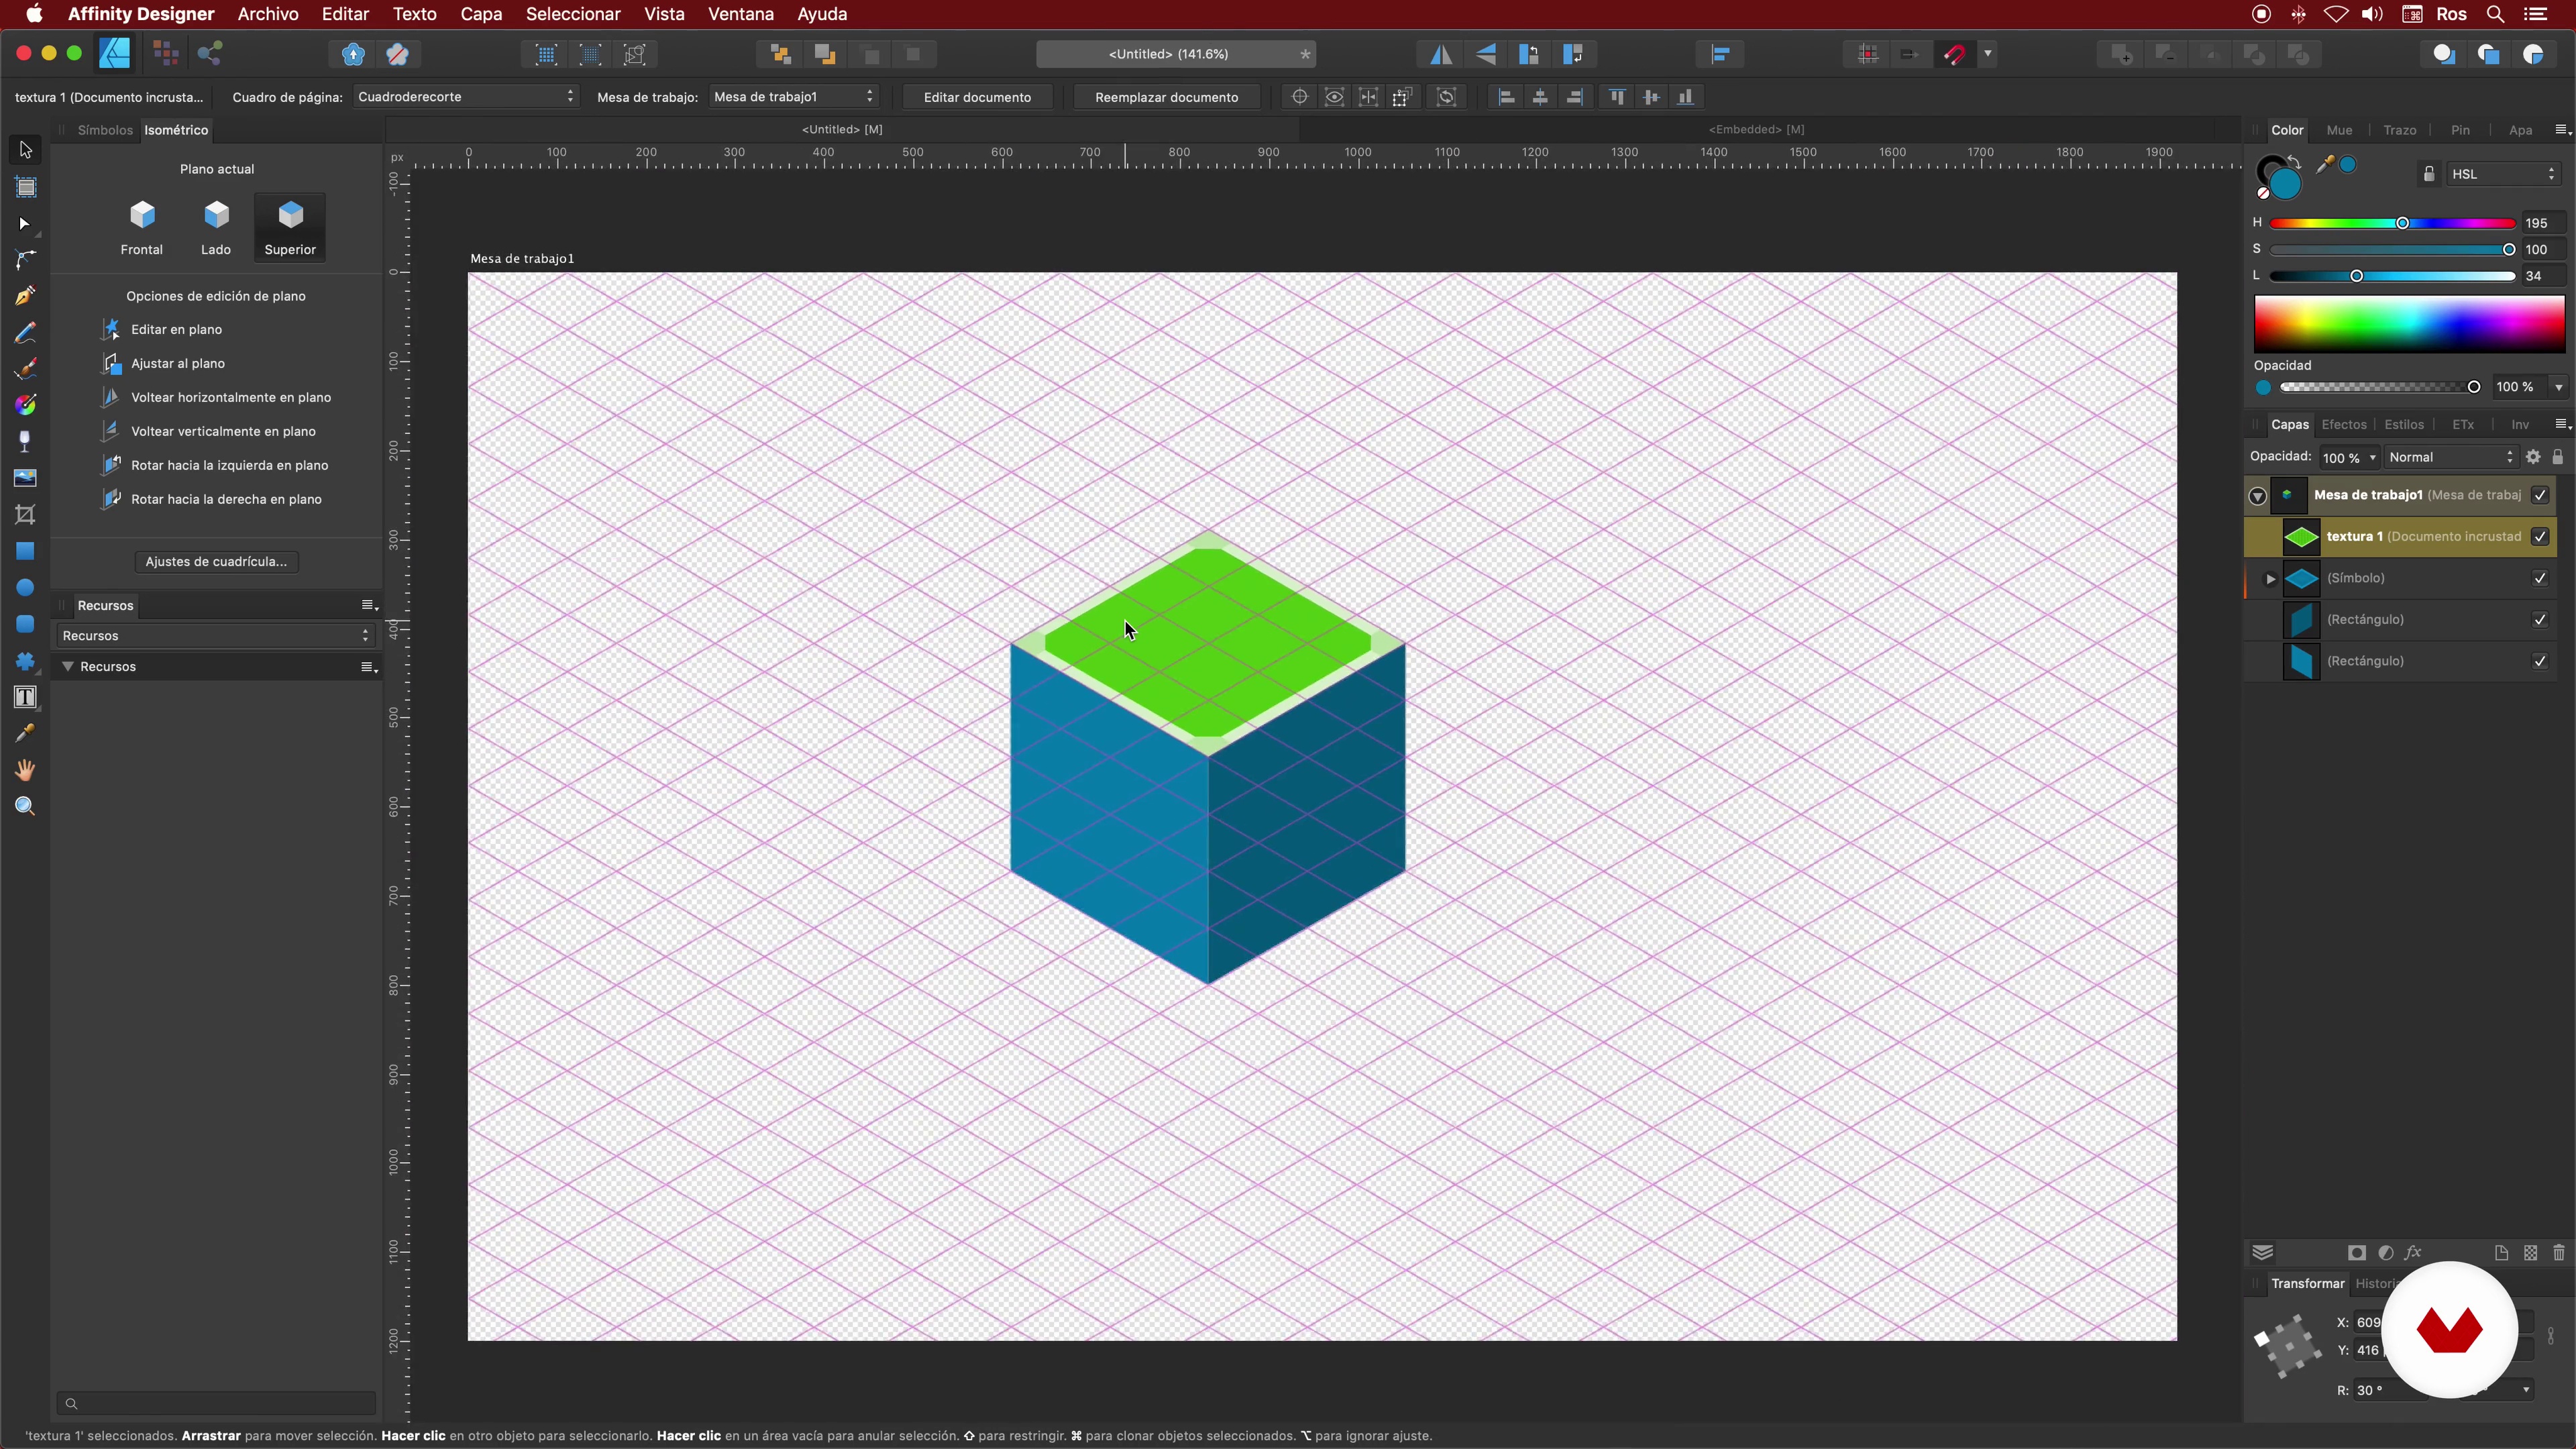Open snapping options dropdown arrow
The width and height of the screenshot is (2576, 1449).
click(x=1989, y=54)
